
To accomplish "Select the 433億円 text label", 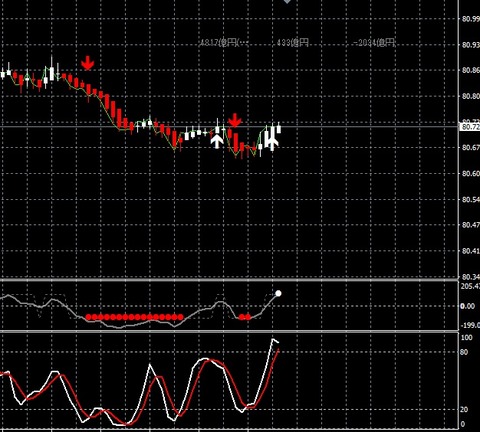I will pyautogui.click(x=293, y=43).
